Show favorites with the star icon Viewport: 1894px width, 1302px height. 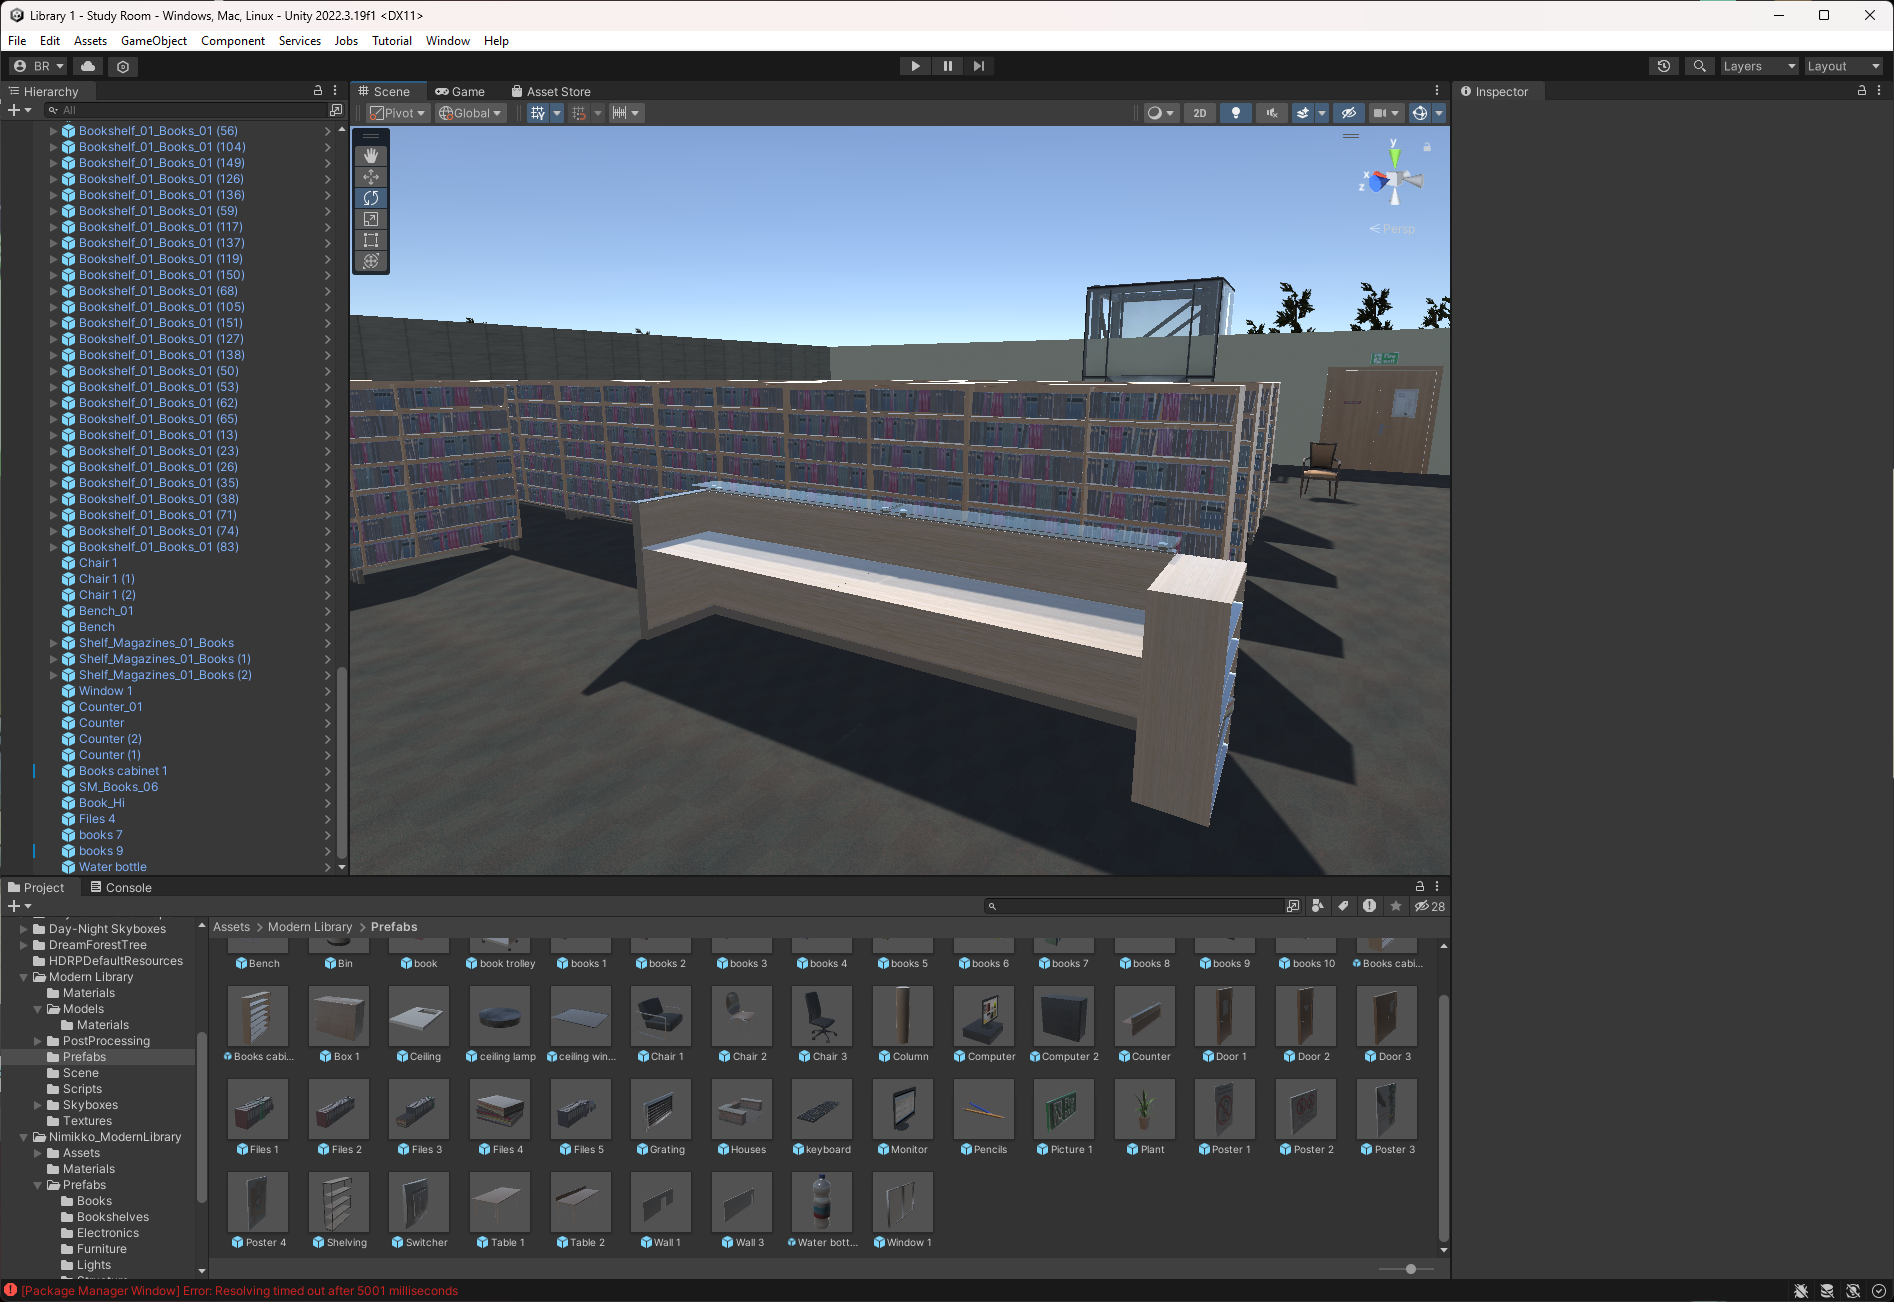click(x=1396, y=906)
